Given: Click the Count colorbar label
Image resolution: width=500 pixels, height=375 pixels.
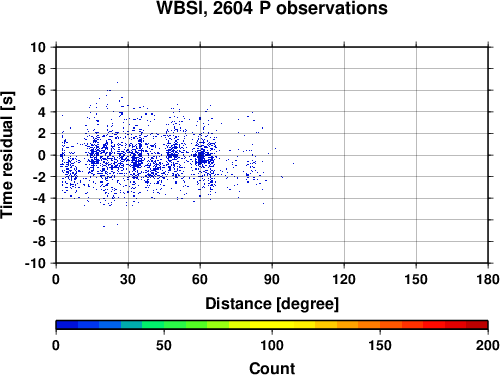Looking at the screenshot, I should 272,368.
